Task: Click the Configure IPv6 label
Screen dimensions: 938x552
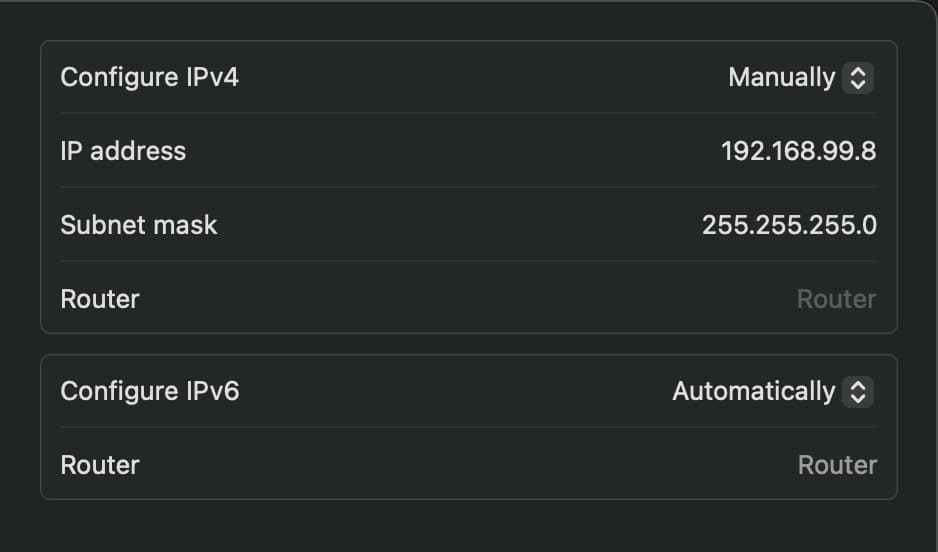Action: click(150, 391)
